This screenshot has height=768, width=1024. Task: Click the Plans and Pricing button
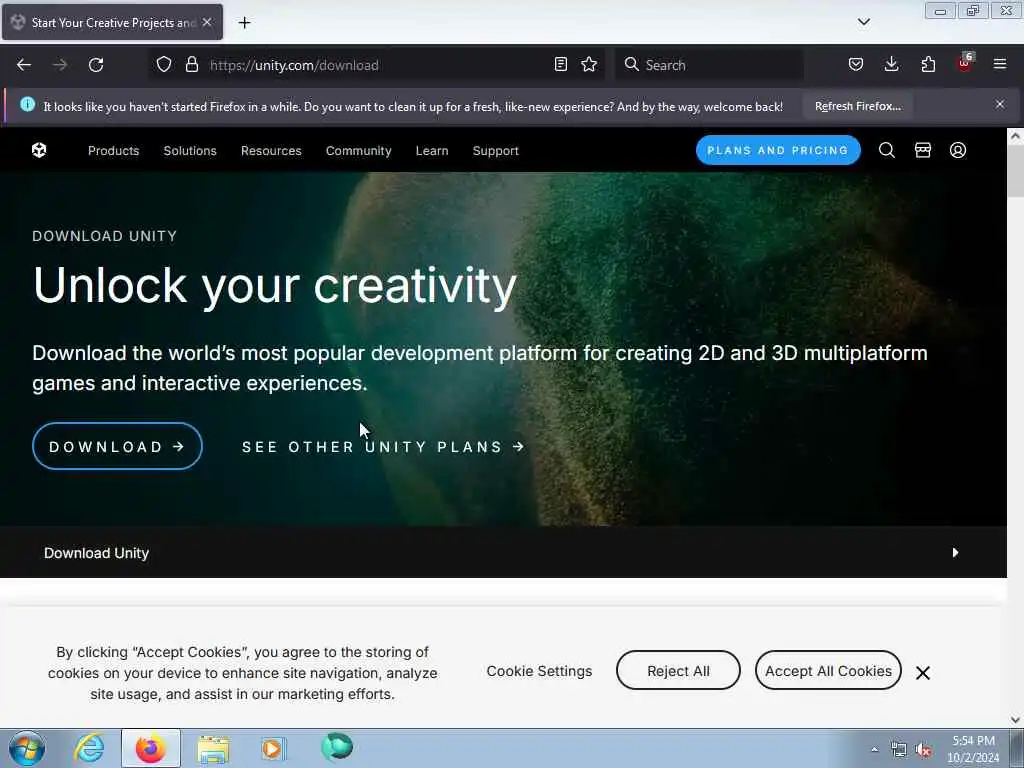coord(778,150)
